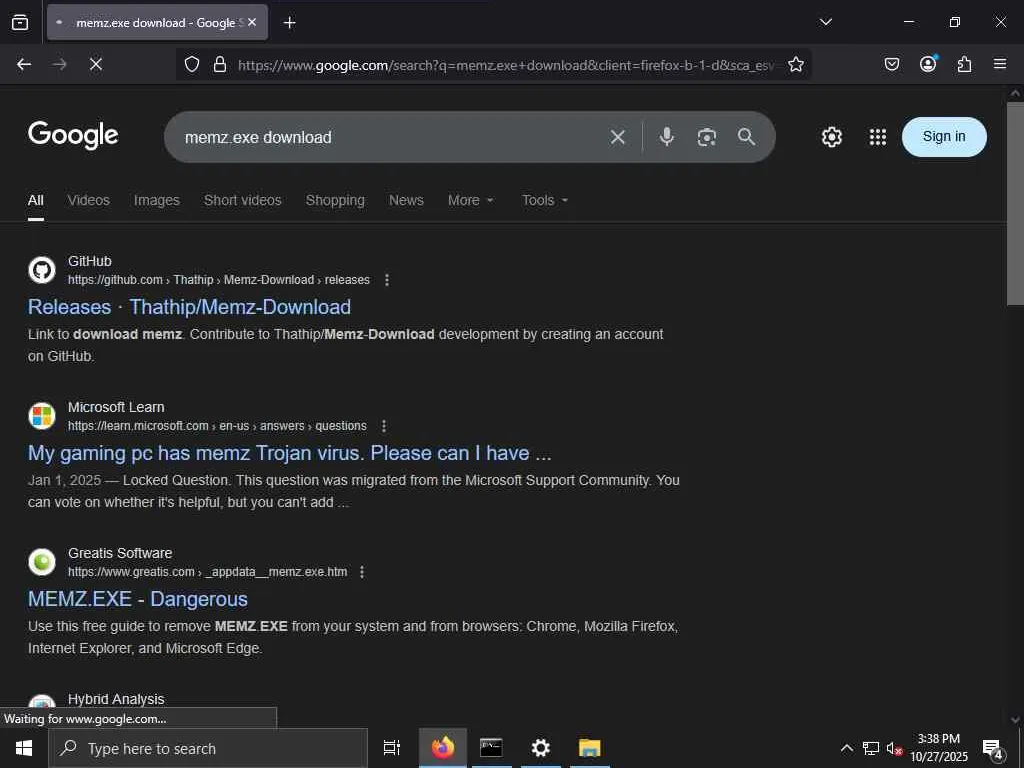The height and width of the screenshot is (768, 1024).
Task: Open MEMZ.EXE - Dangerous link
Action: pos(138,599)
